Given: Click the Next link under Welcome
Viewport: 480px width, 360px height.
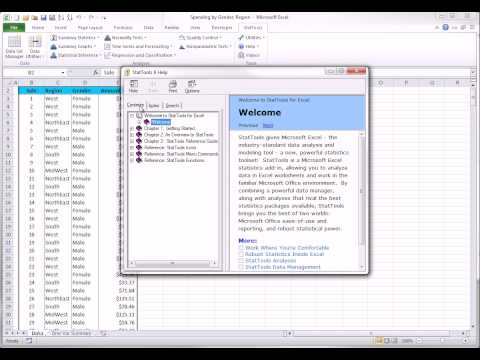Looking at the screenshot, I should pyautogui.click(x=268, y=125).
